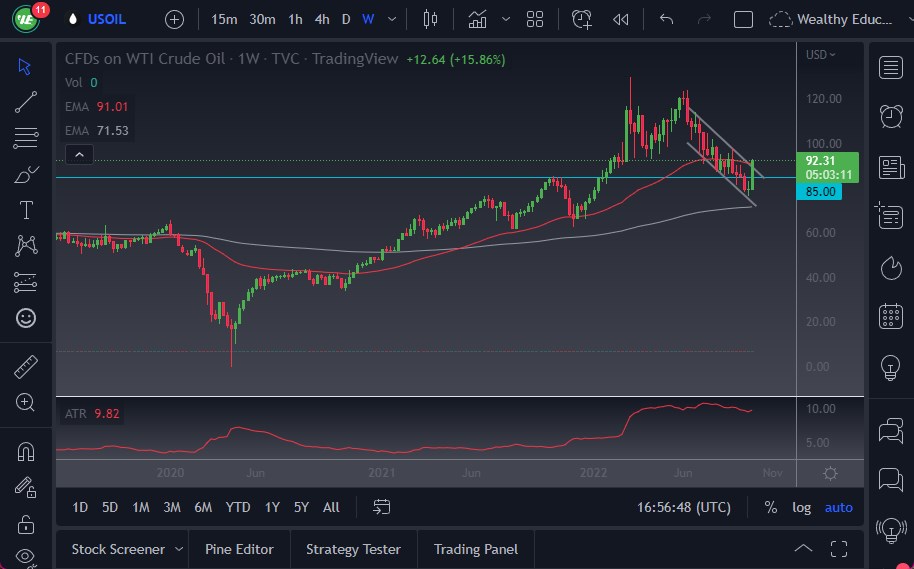Open the alerts alarm clock panel
The image size is (914, 569).
click(890, 116)
